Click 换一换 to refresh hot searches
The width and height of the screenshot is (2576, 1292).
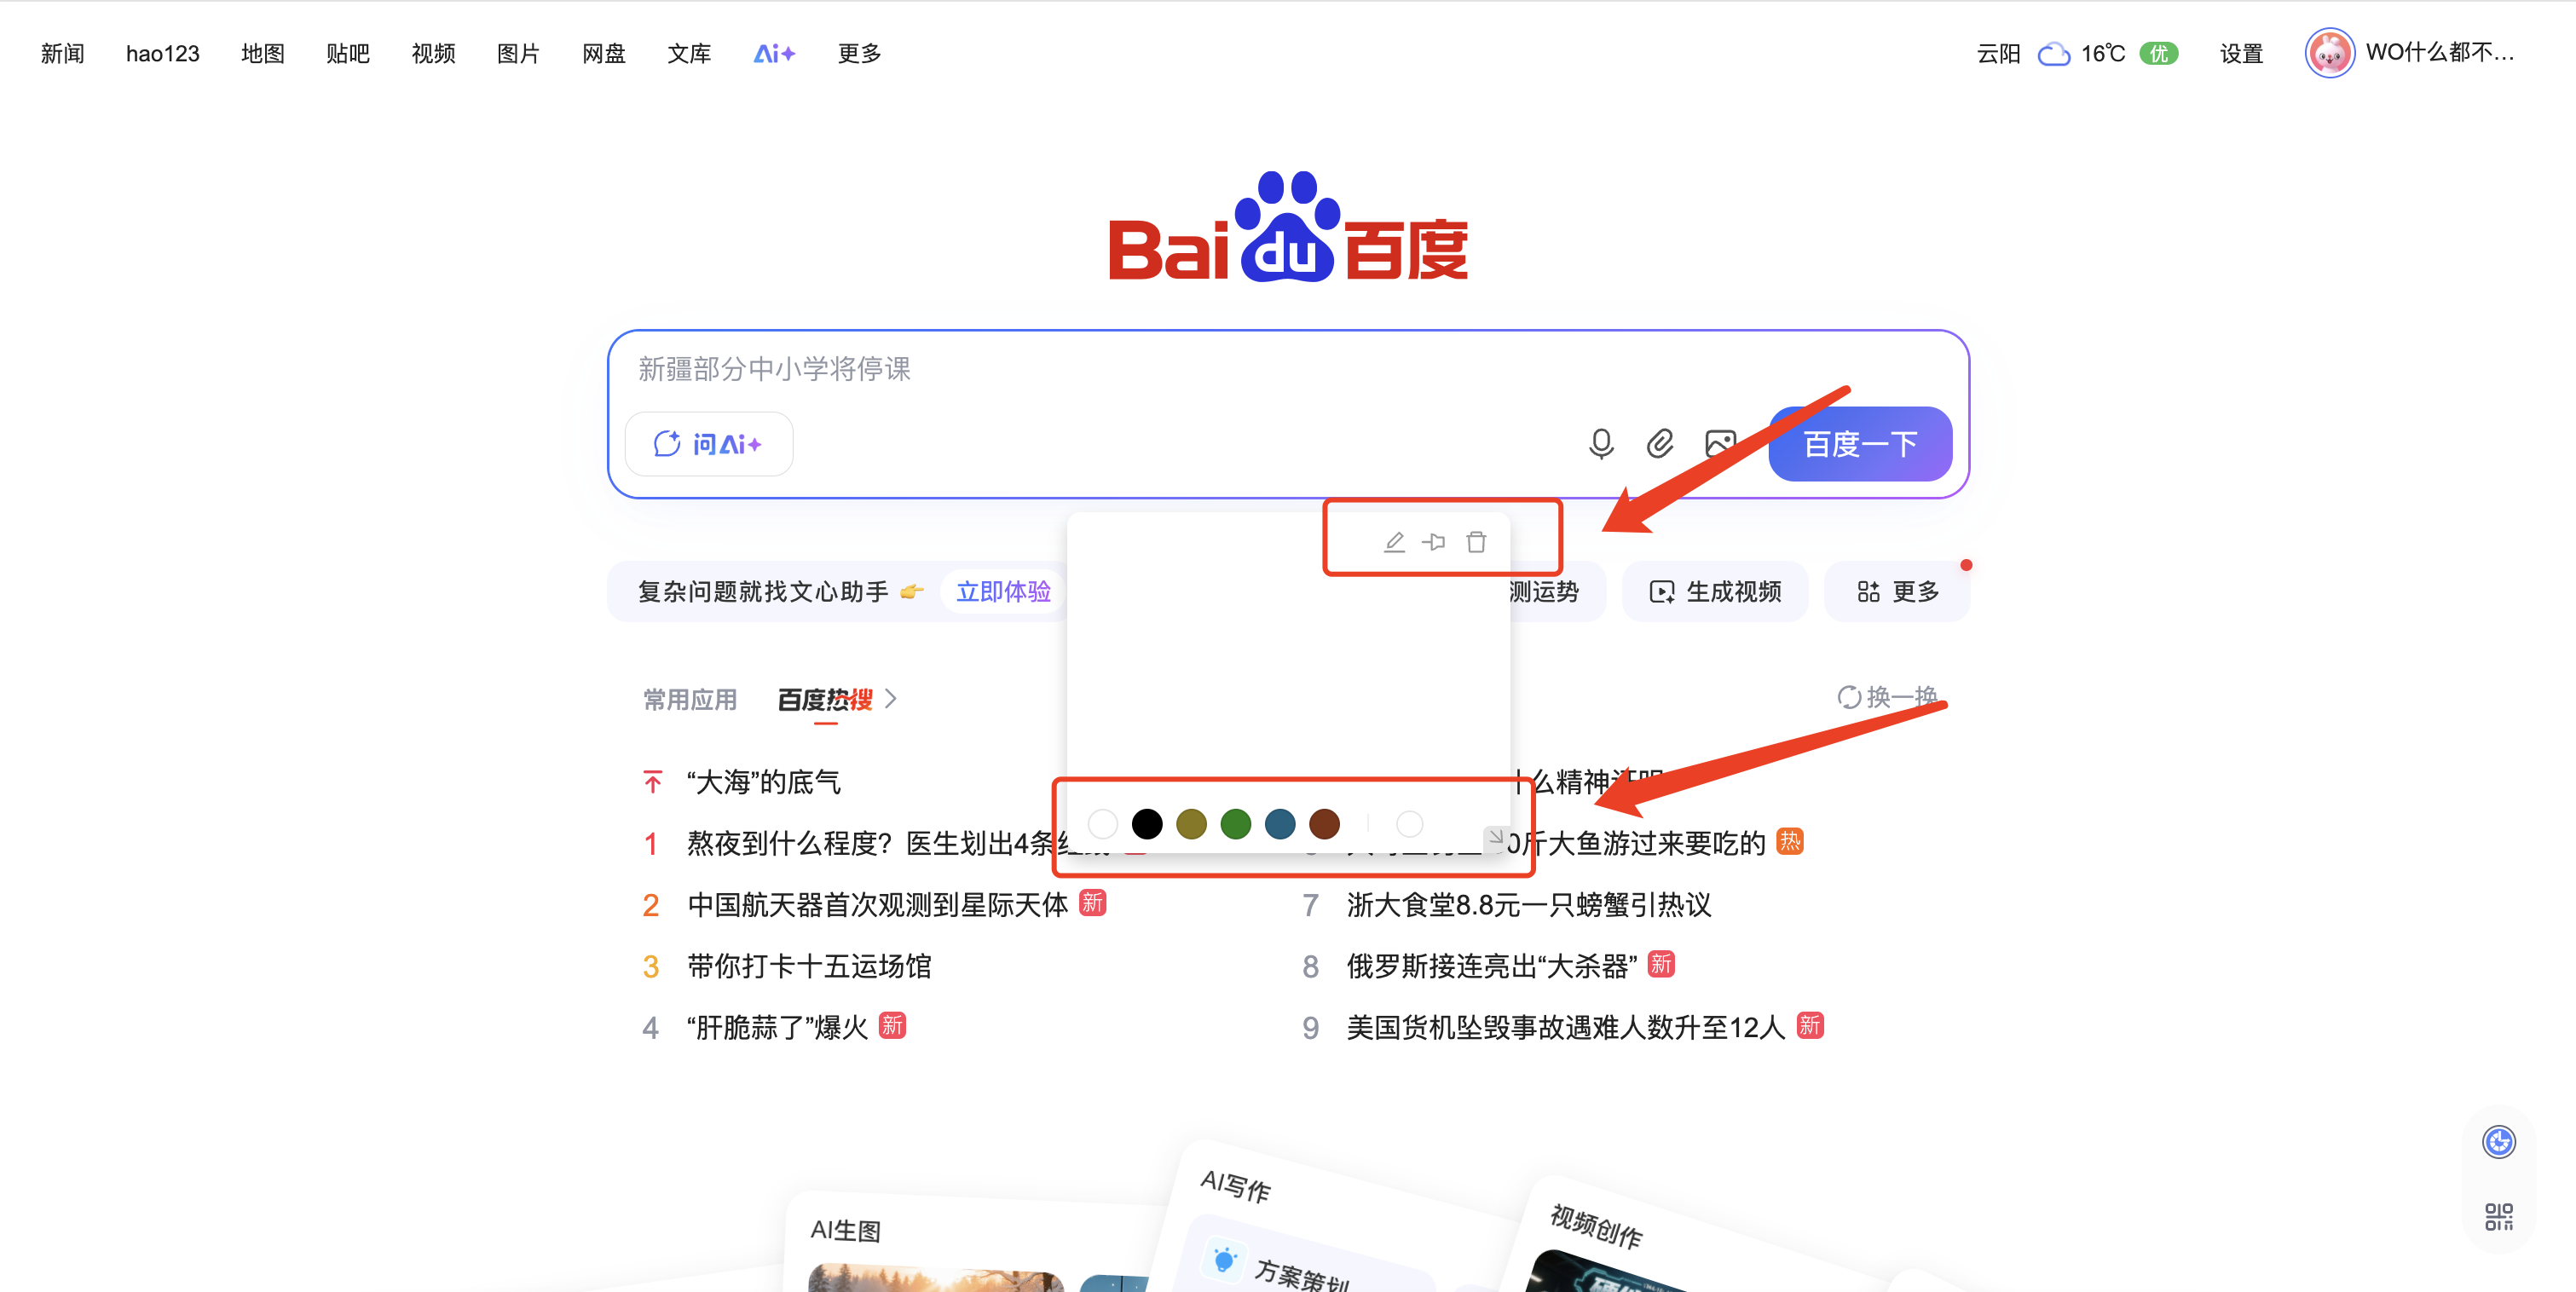click(1886, 696)
